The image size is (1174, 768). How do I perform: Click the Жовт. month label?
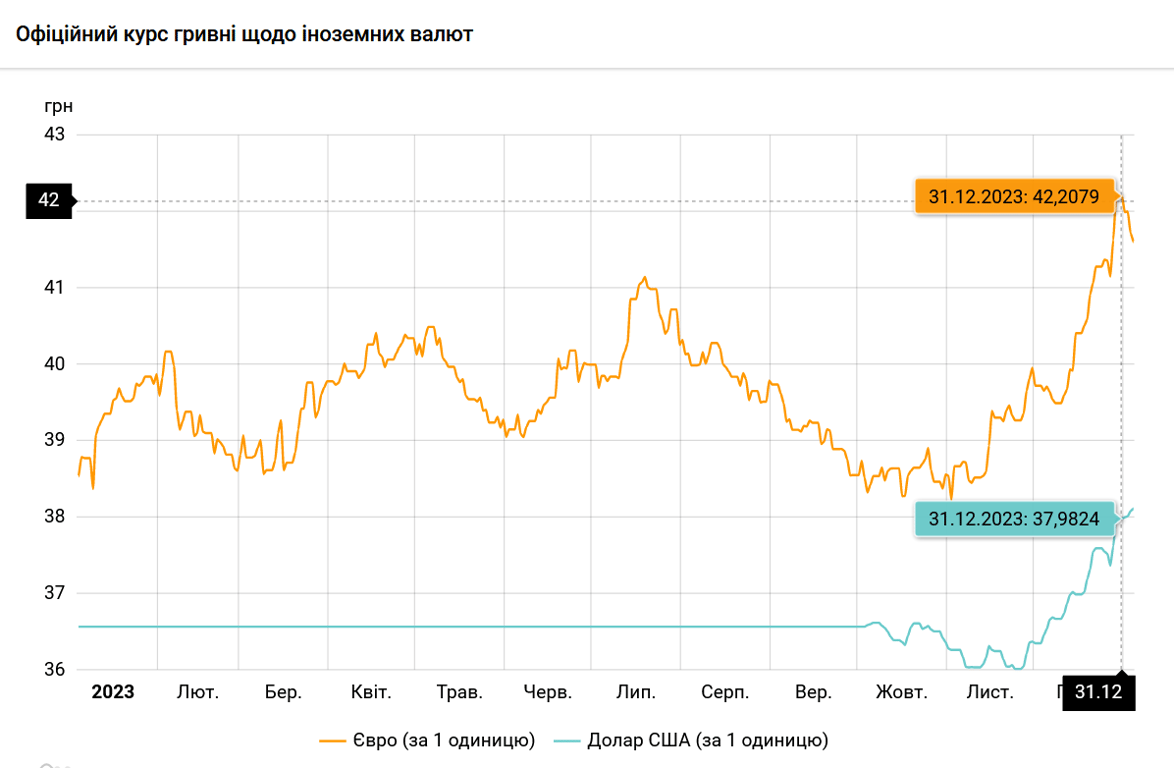(902, 692)
